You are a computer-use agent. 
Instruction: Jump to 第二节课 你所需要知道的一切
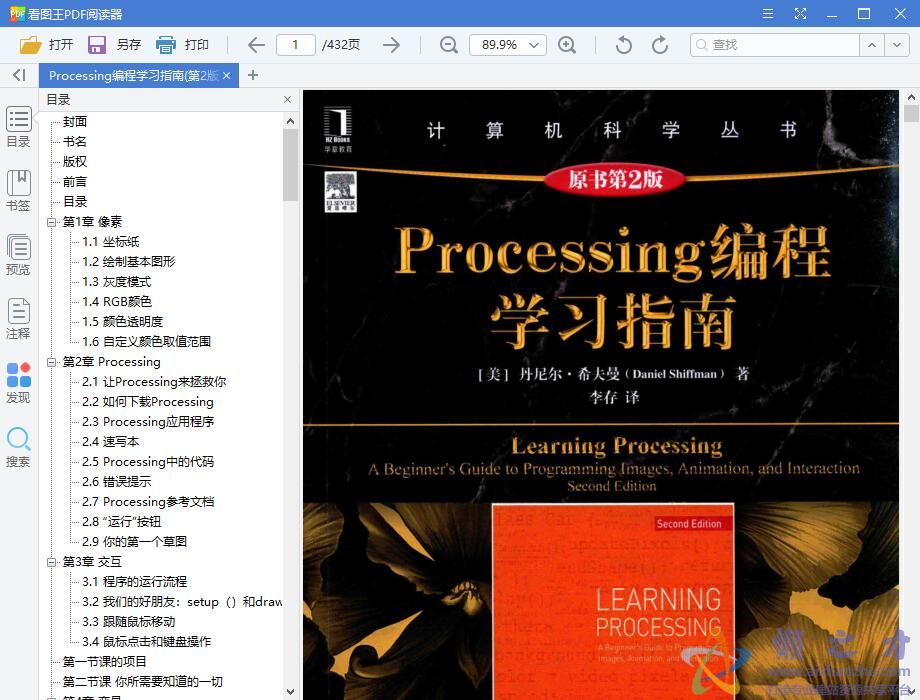(x=143, y=681)
